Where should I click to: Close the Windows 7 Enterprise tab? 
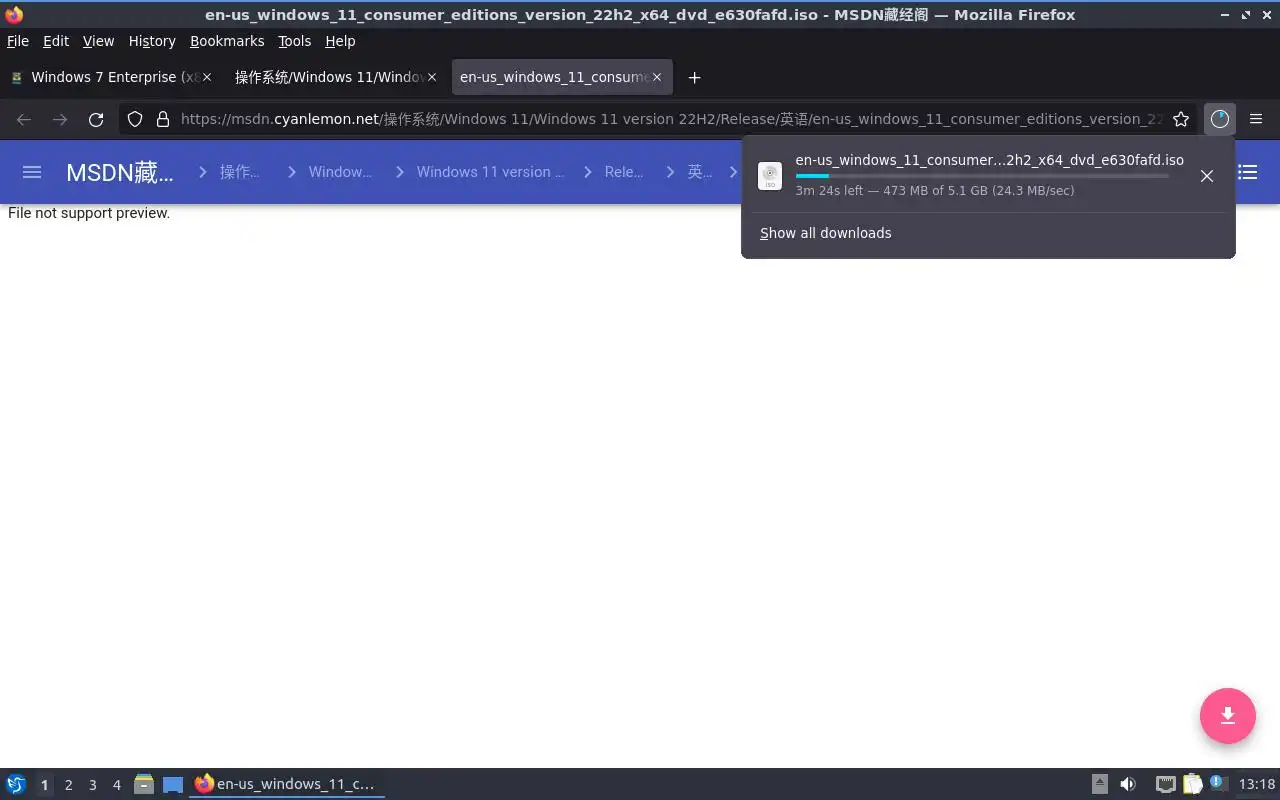pyautogui.click(x=209, y=77)
